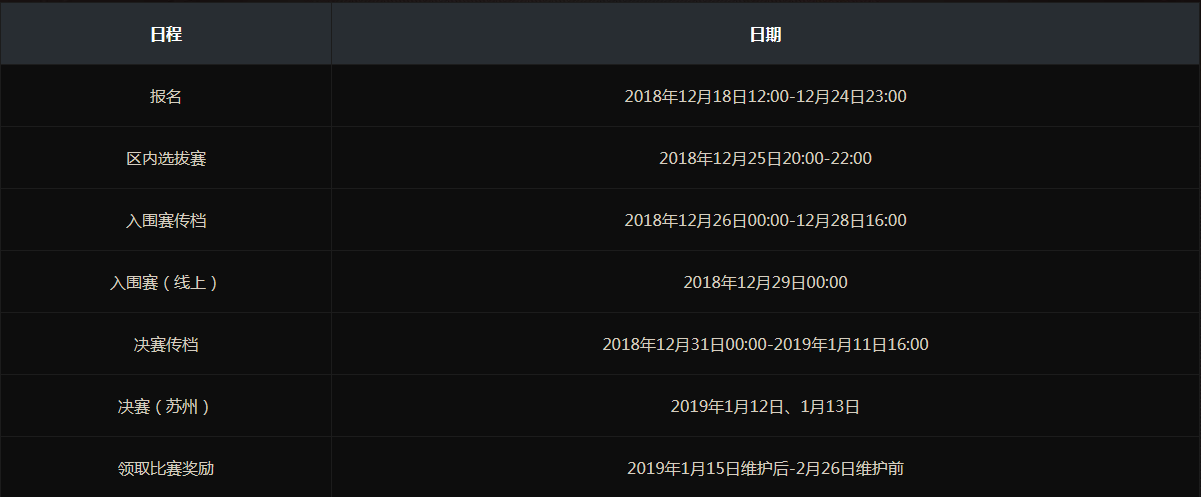Click 2019年1月11日16:00 in 决赛传档 date

[x=852, y=345]
